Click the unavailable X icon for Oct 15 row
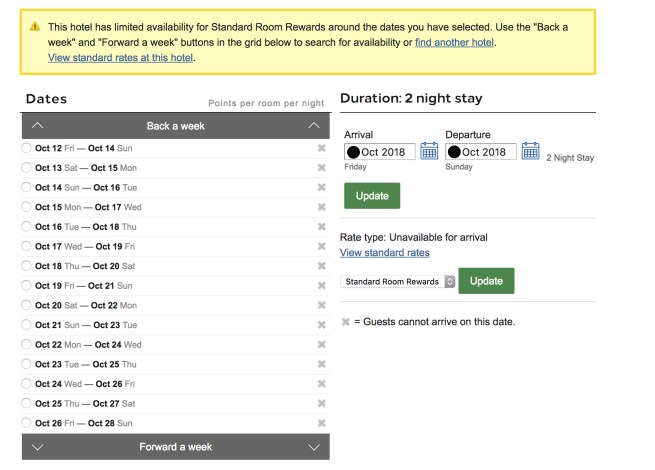This screenshot has height=470, width=655. coord(321,207)
